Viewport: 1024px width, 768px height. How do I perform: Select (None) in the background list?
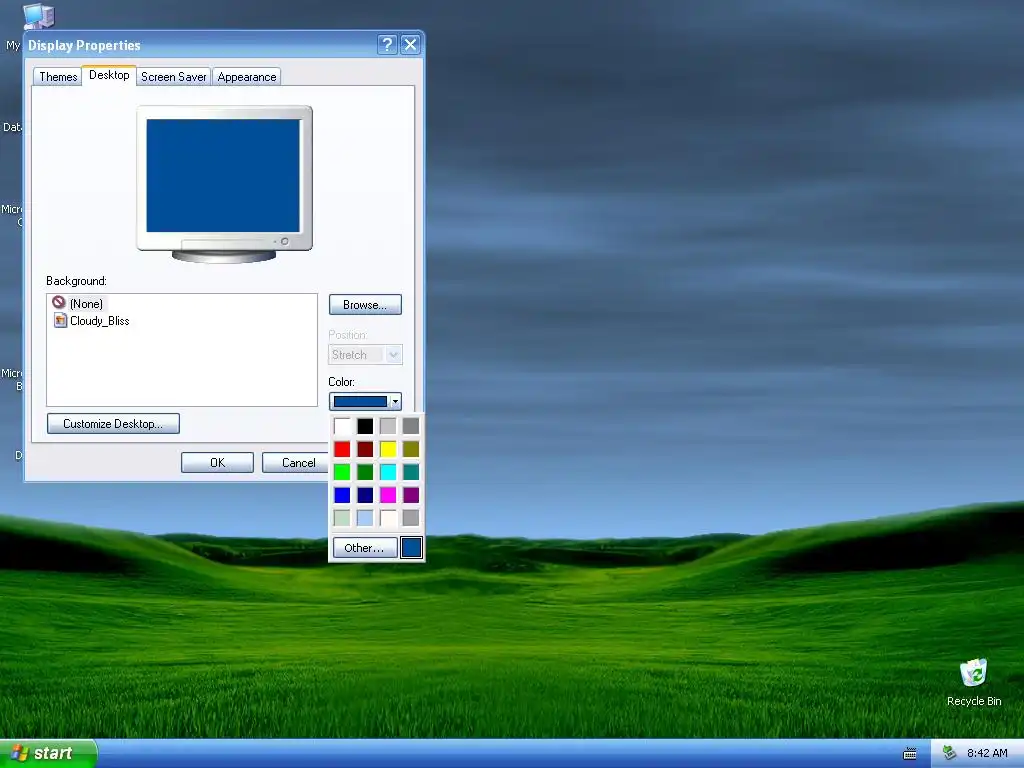click(x=86, y=303)
